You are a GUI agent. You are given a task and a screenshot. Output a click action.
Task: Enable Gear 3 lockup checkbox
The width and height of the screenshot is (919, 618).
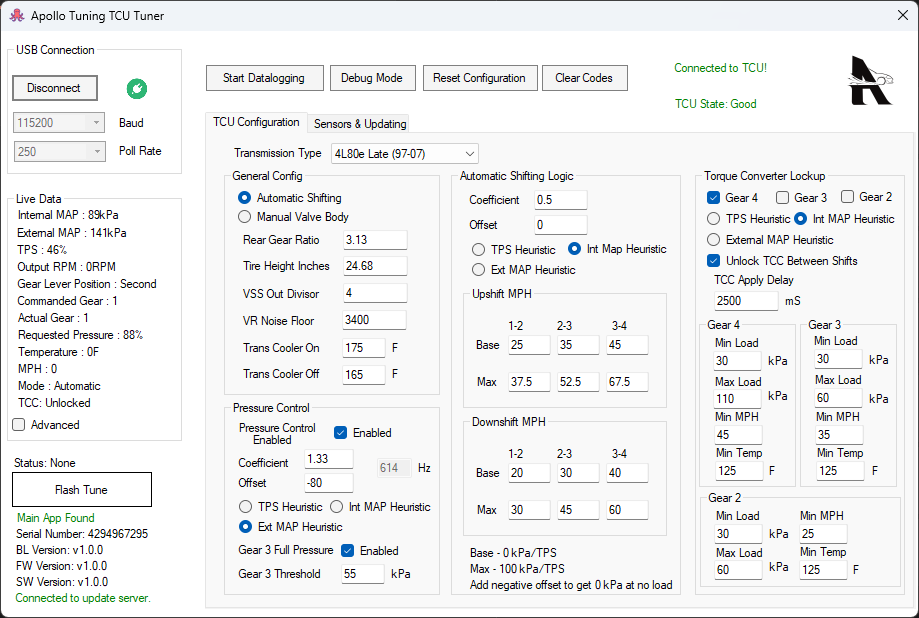pos(801,198)
